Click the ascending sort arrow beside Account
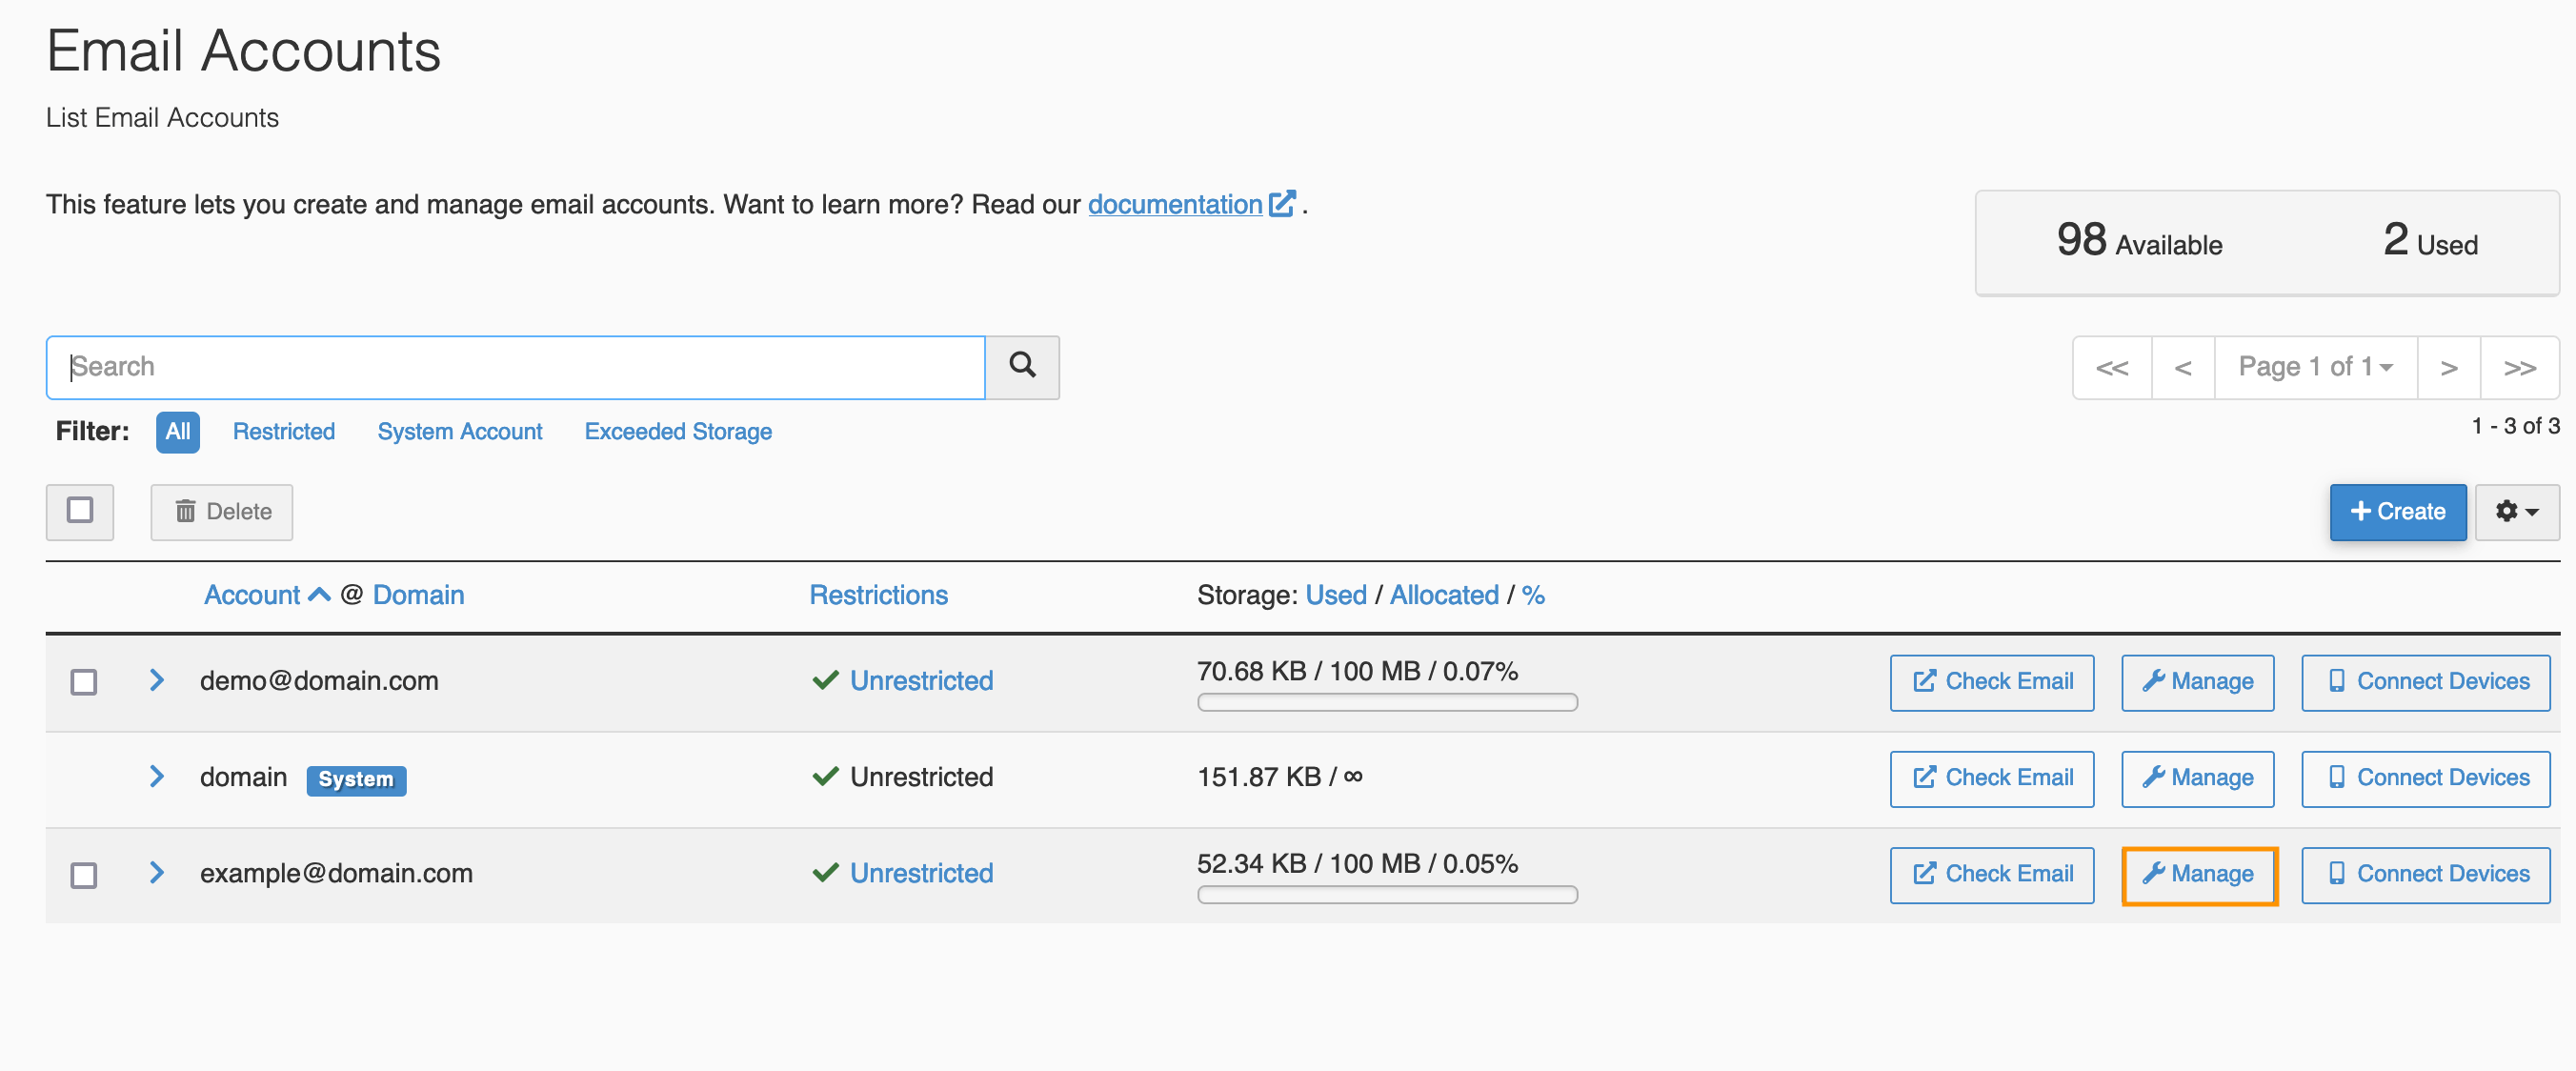 point(319,595)
